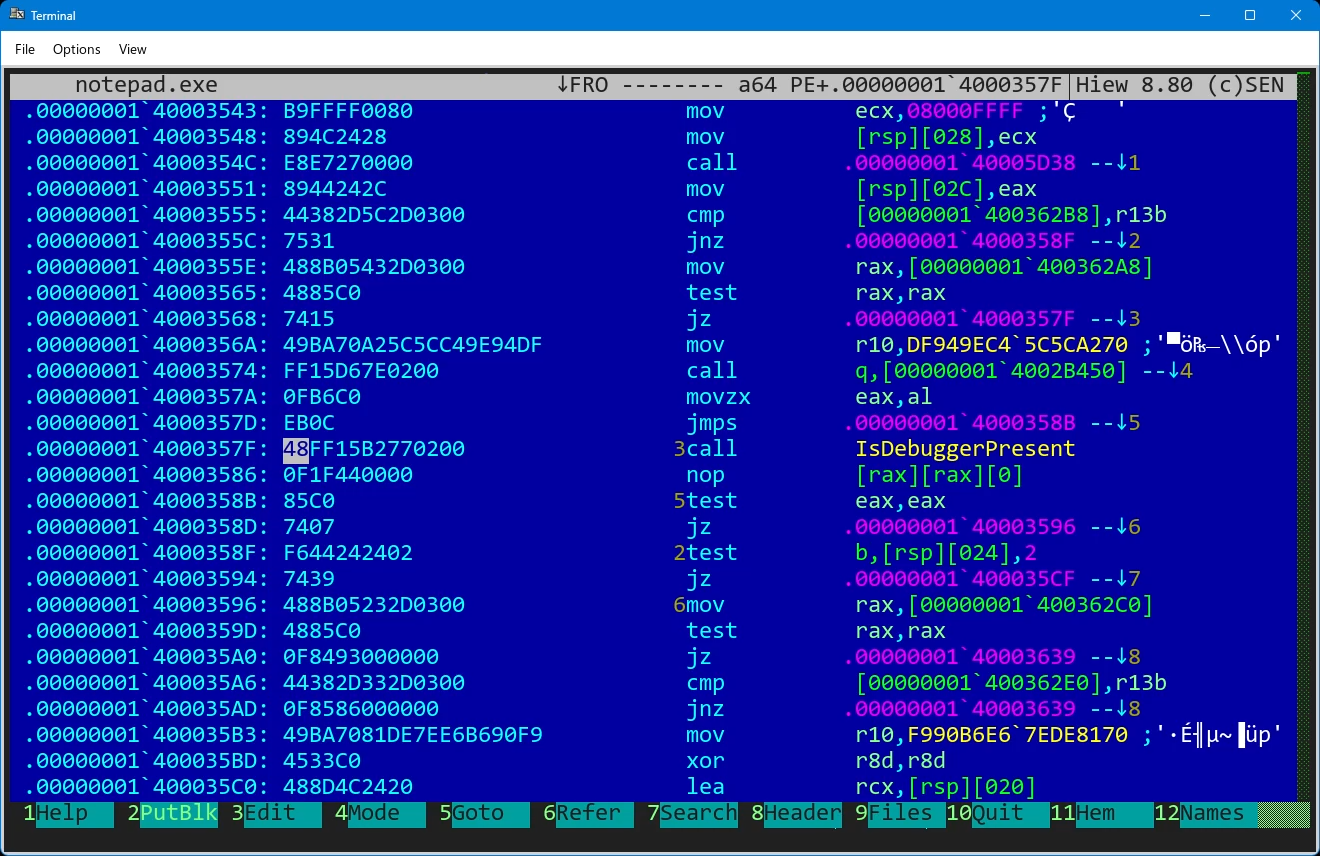The height and width of the screenshot is (856, 1320).
Task: Open the Options menu
Action: click(77, 49)
